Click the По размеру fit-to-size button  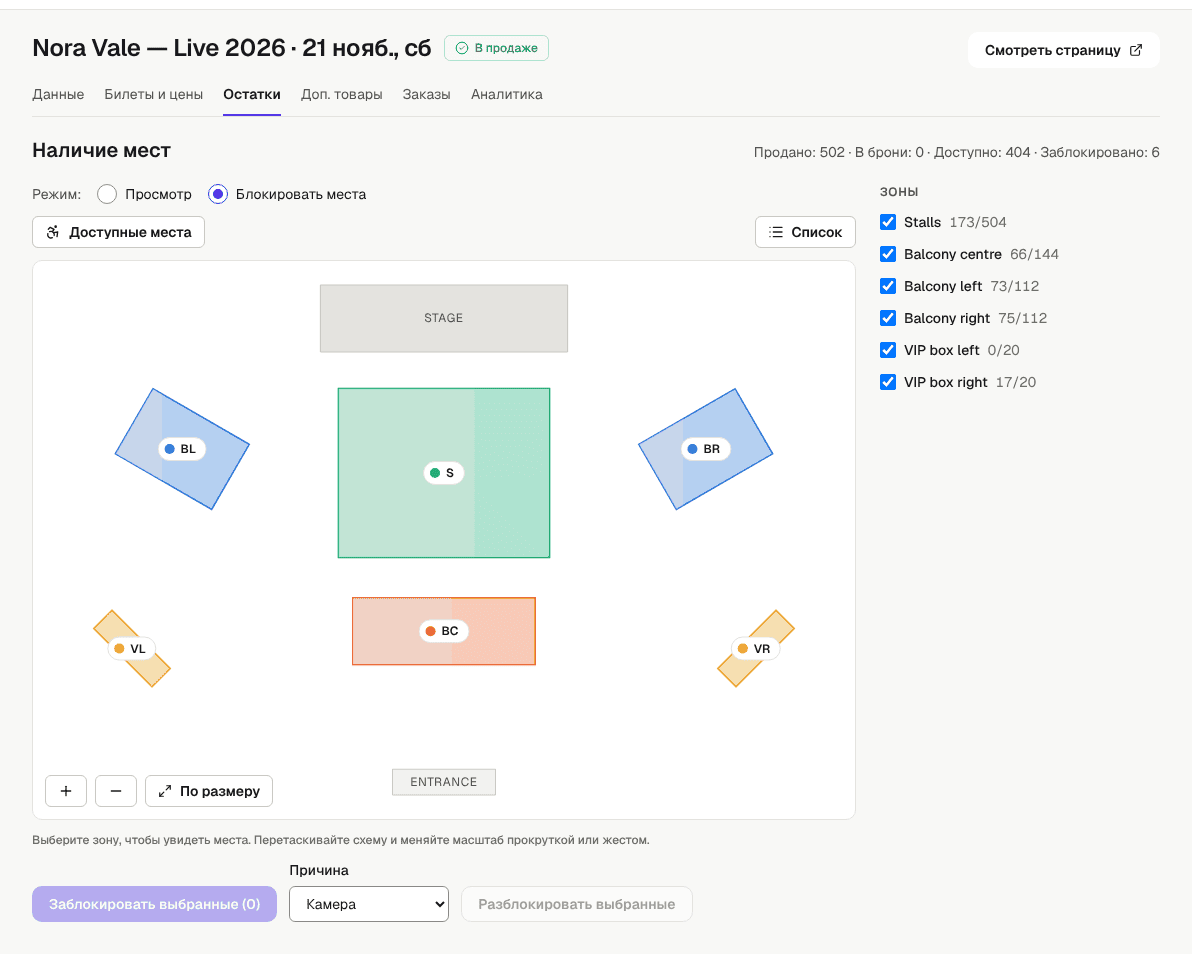click(x=209, y=791)
